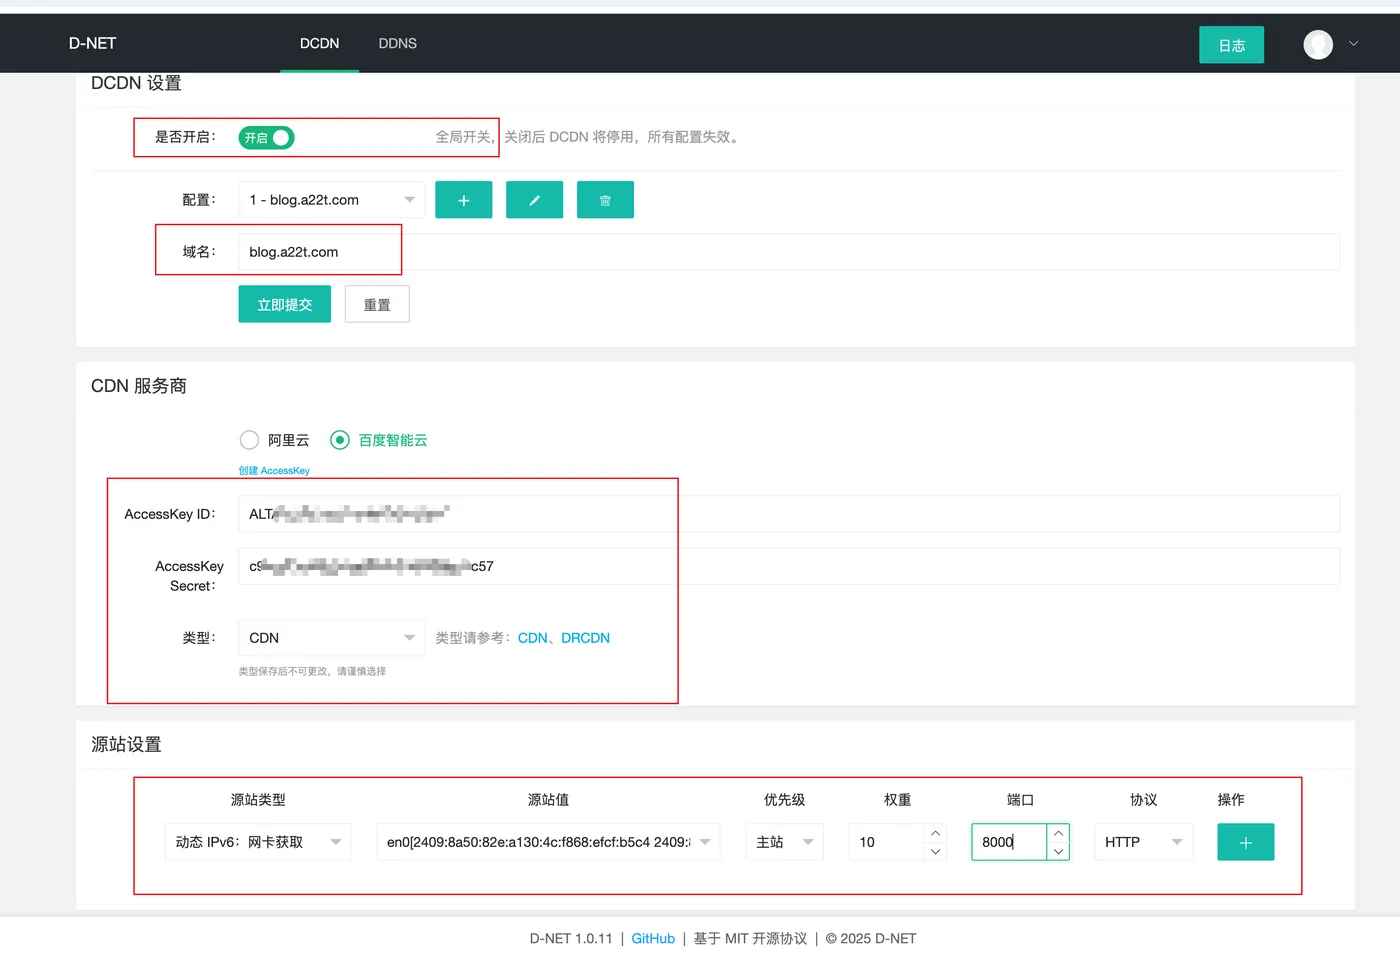The height and width of the screenshot is (960, 1400).
Task: Open the configuration dropdown showing blog.a22t.com
Action: pos(330,199)
